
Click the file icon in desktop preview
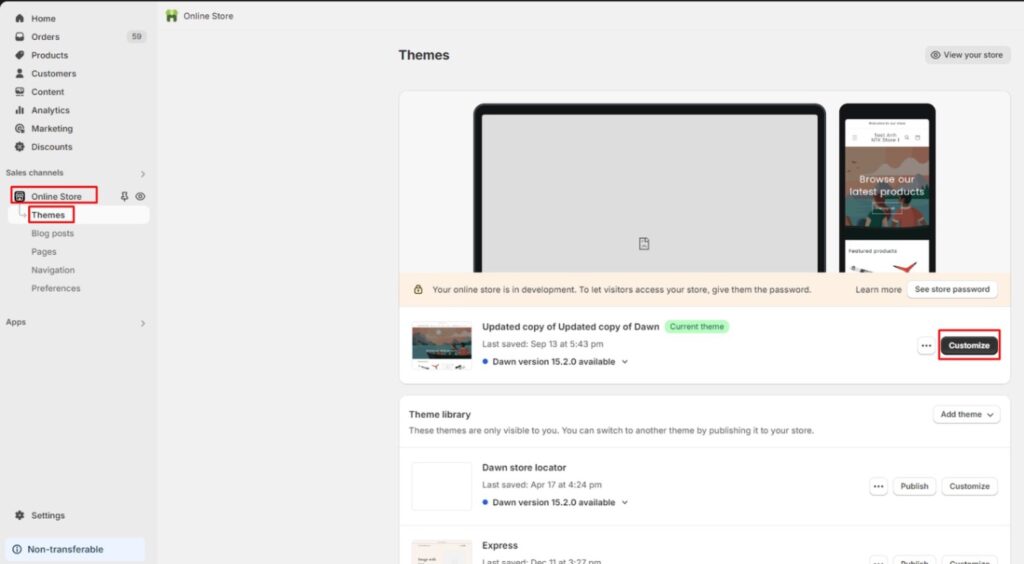(x=644, y=243)
